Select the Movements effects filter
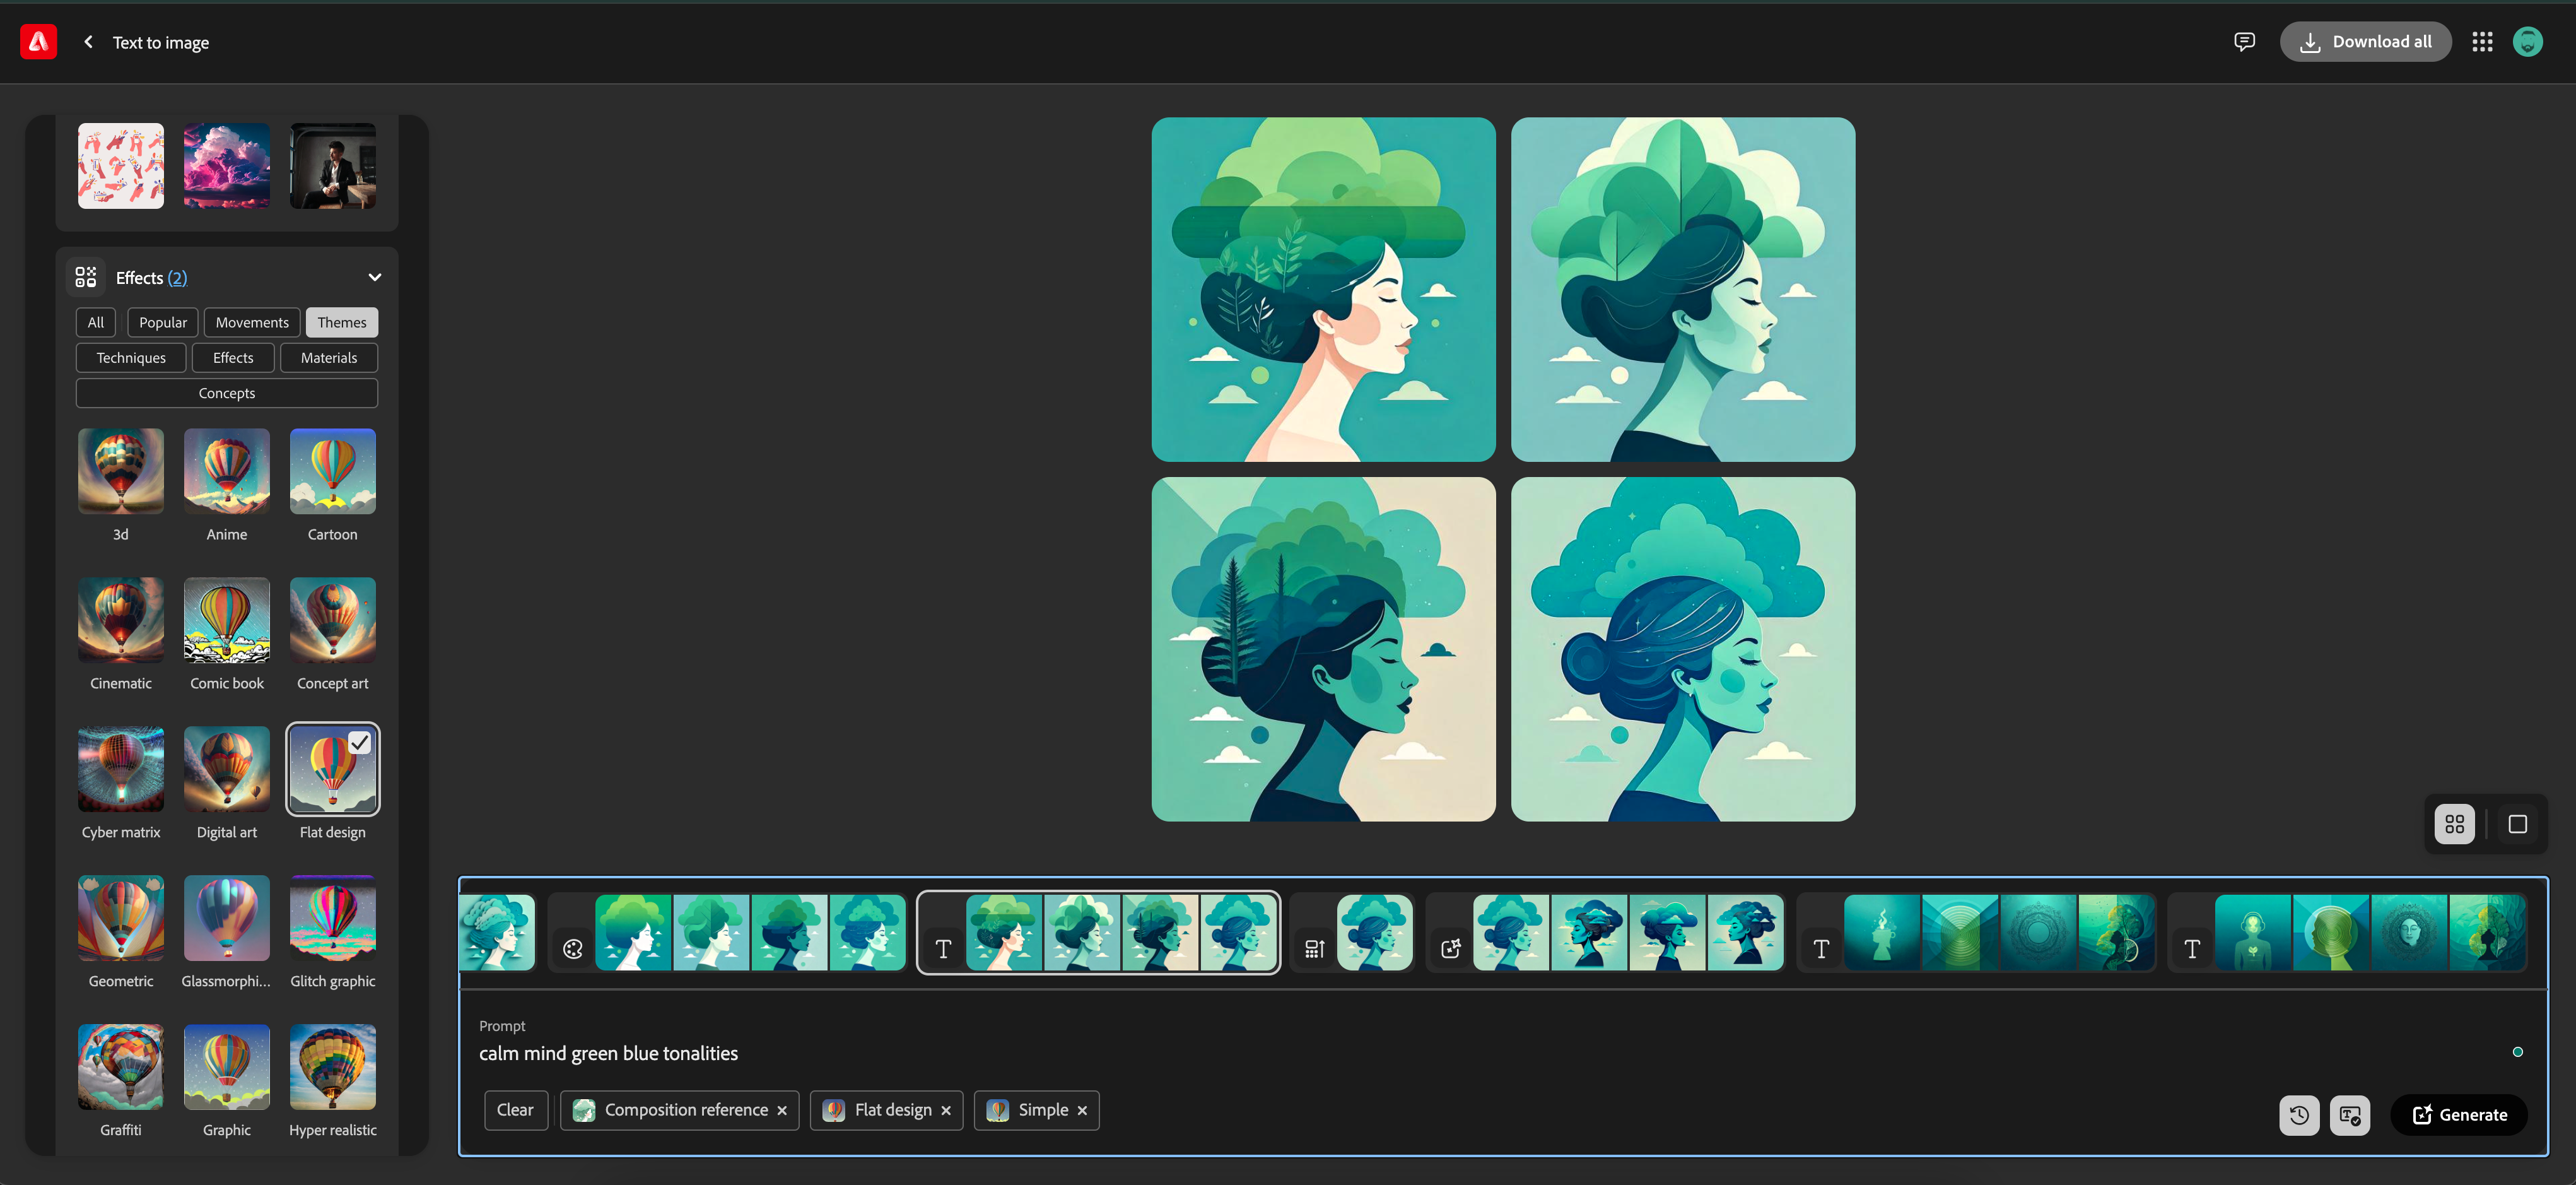 click(x=252, y=322)
